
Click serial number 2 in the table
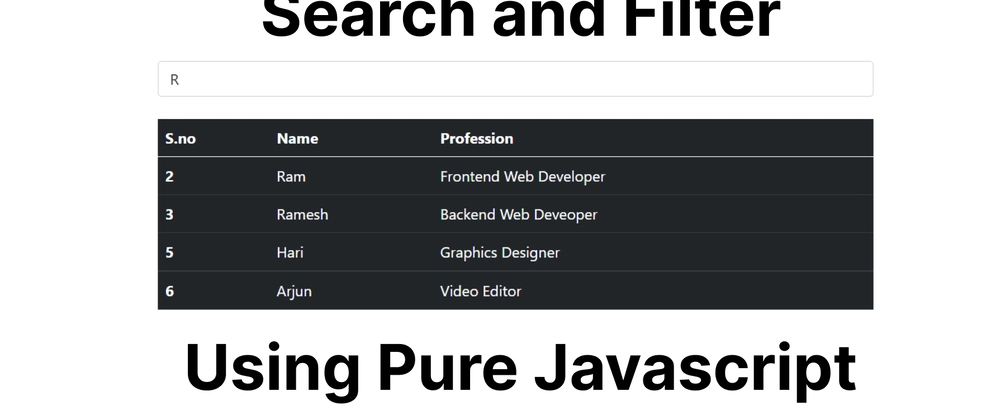click(169, 177)
